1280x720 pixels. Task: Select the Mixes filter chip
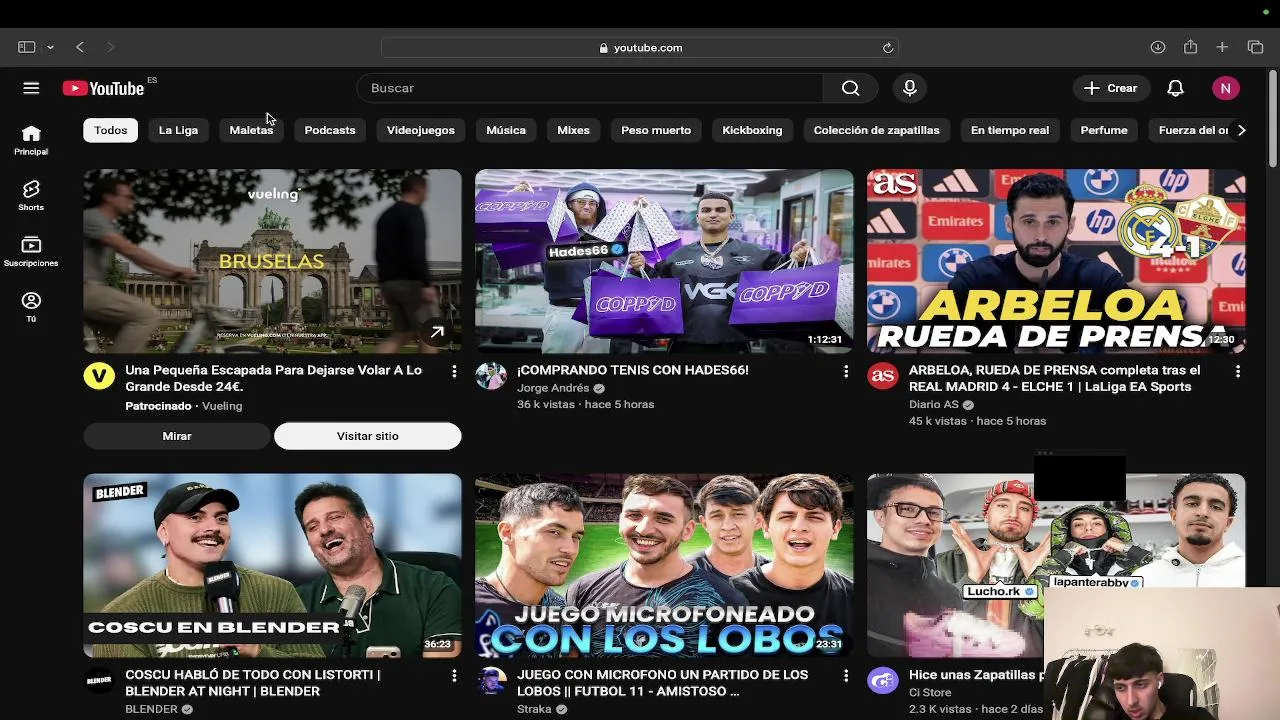(x=573, y=130)
